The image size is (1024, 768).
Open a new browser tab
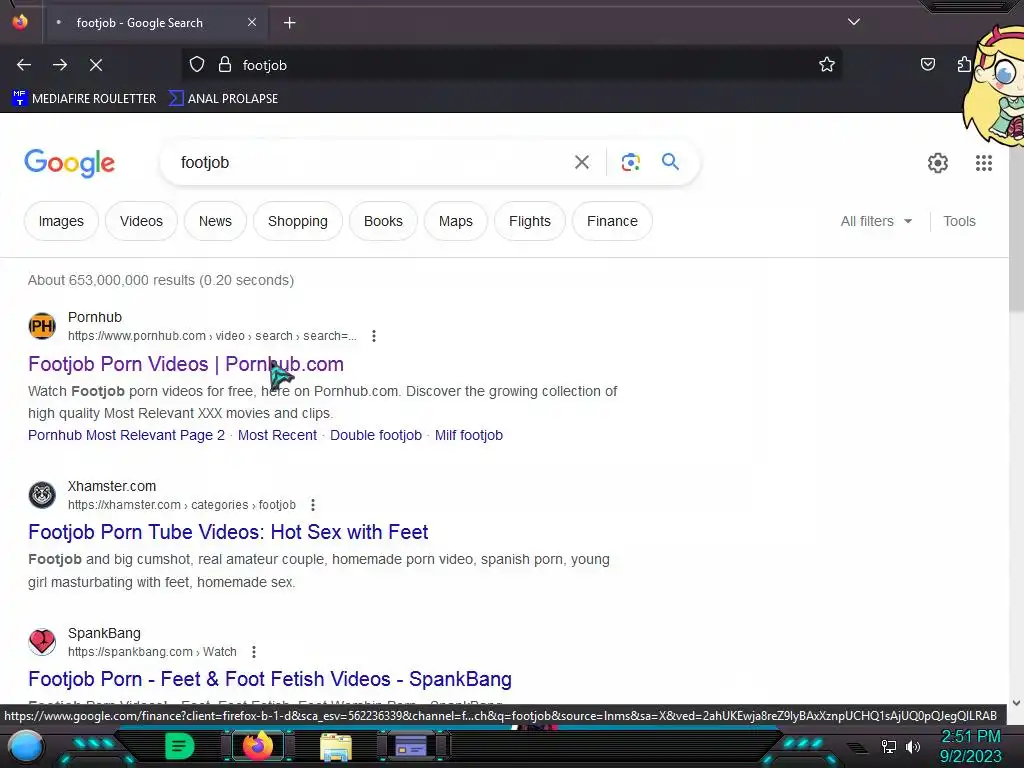(x=289, y=23)
